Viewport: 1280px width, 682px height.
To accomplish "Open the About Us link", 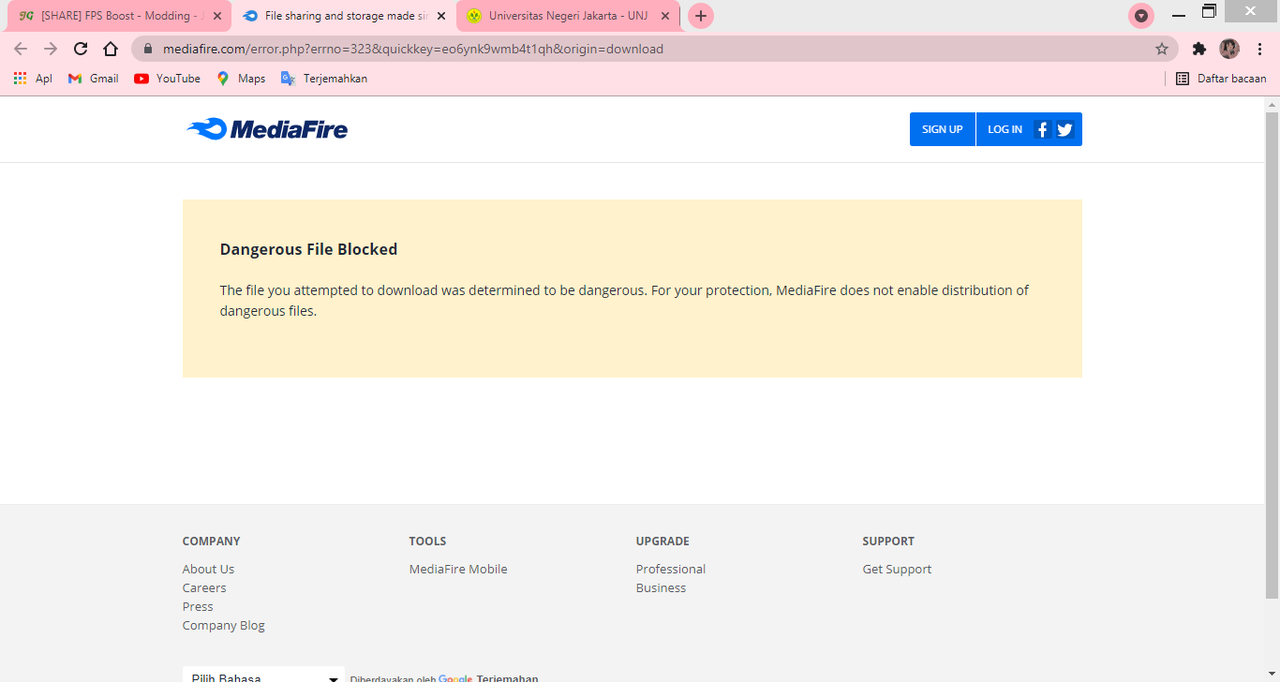I will point(208,569).
